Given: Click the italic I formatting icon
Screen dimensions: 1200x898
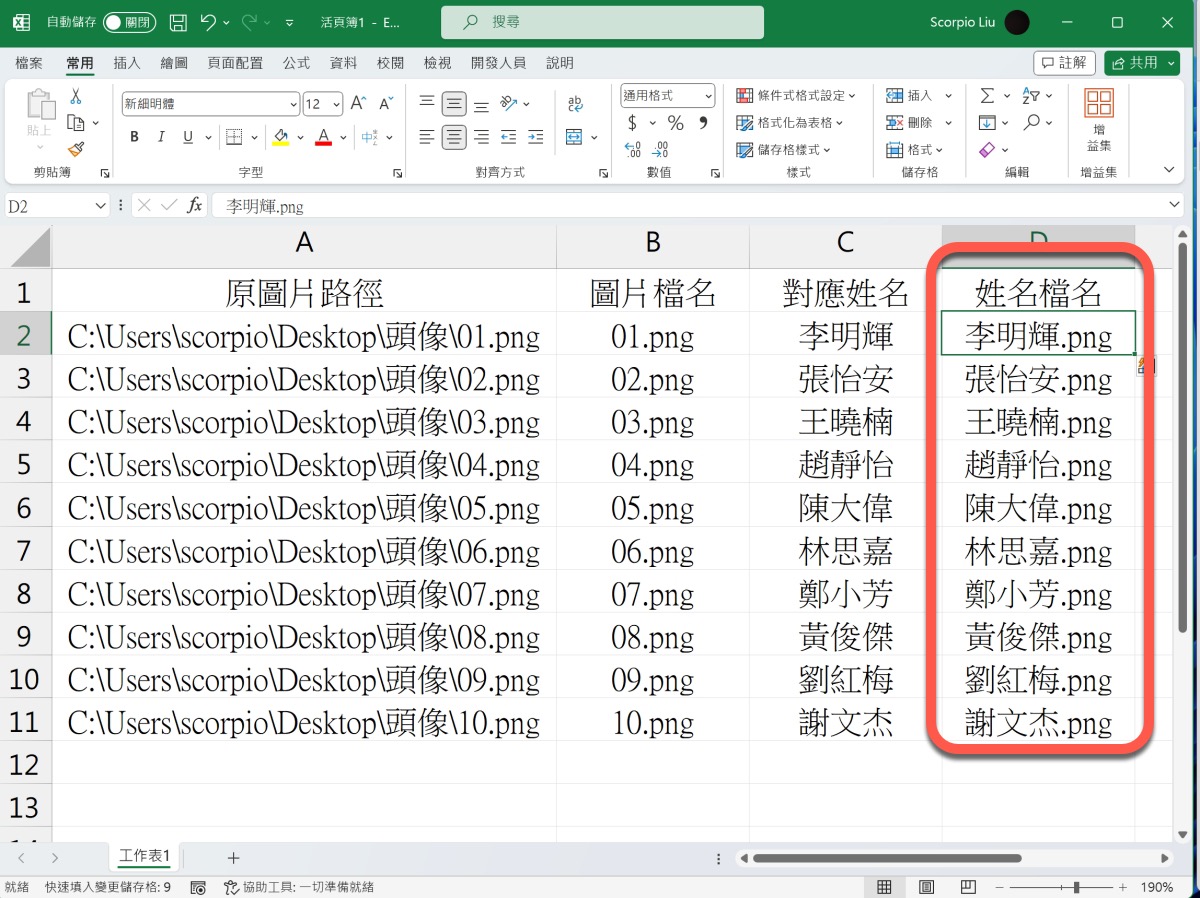Looking at the screenshot, I should tap(162, 137).
